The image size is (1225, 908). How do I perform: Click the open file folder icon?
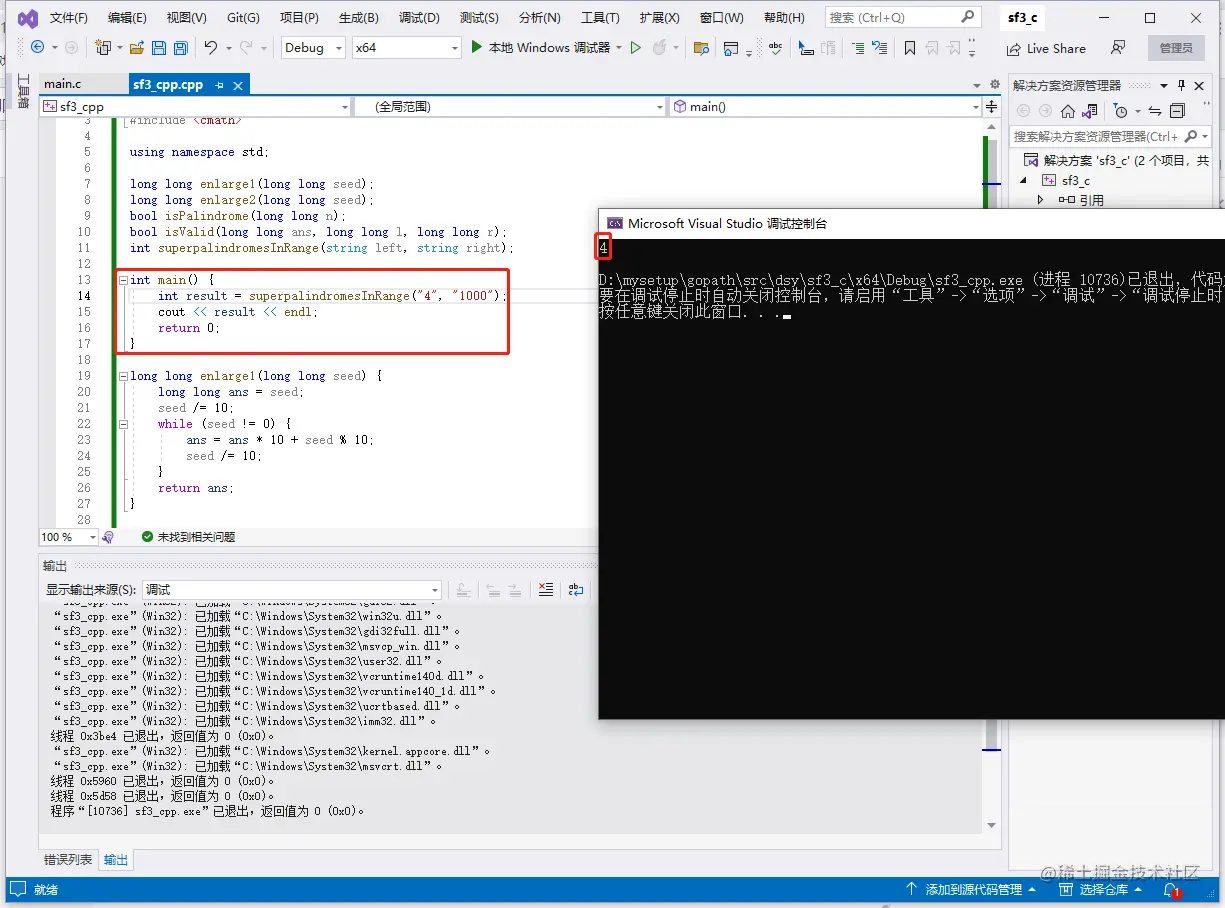[136, 47]
